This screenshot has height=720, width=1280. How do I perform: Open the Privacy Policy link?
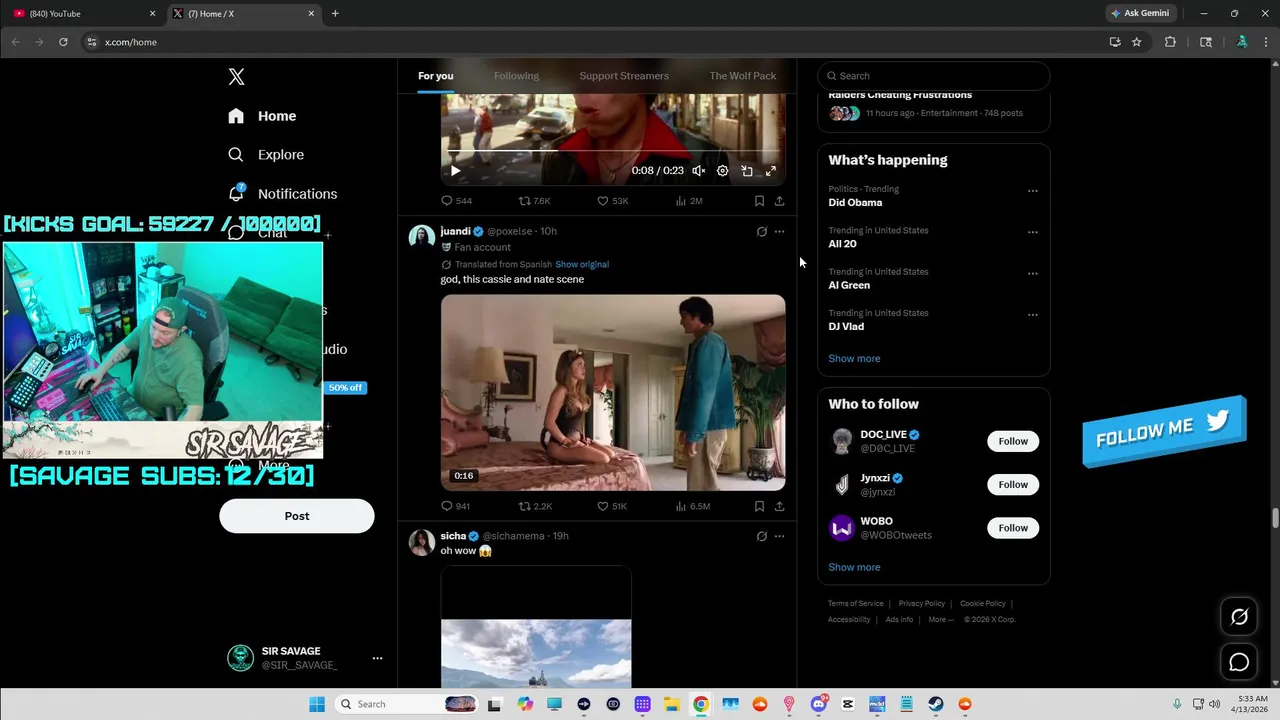click(921, 604)
